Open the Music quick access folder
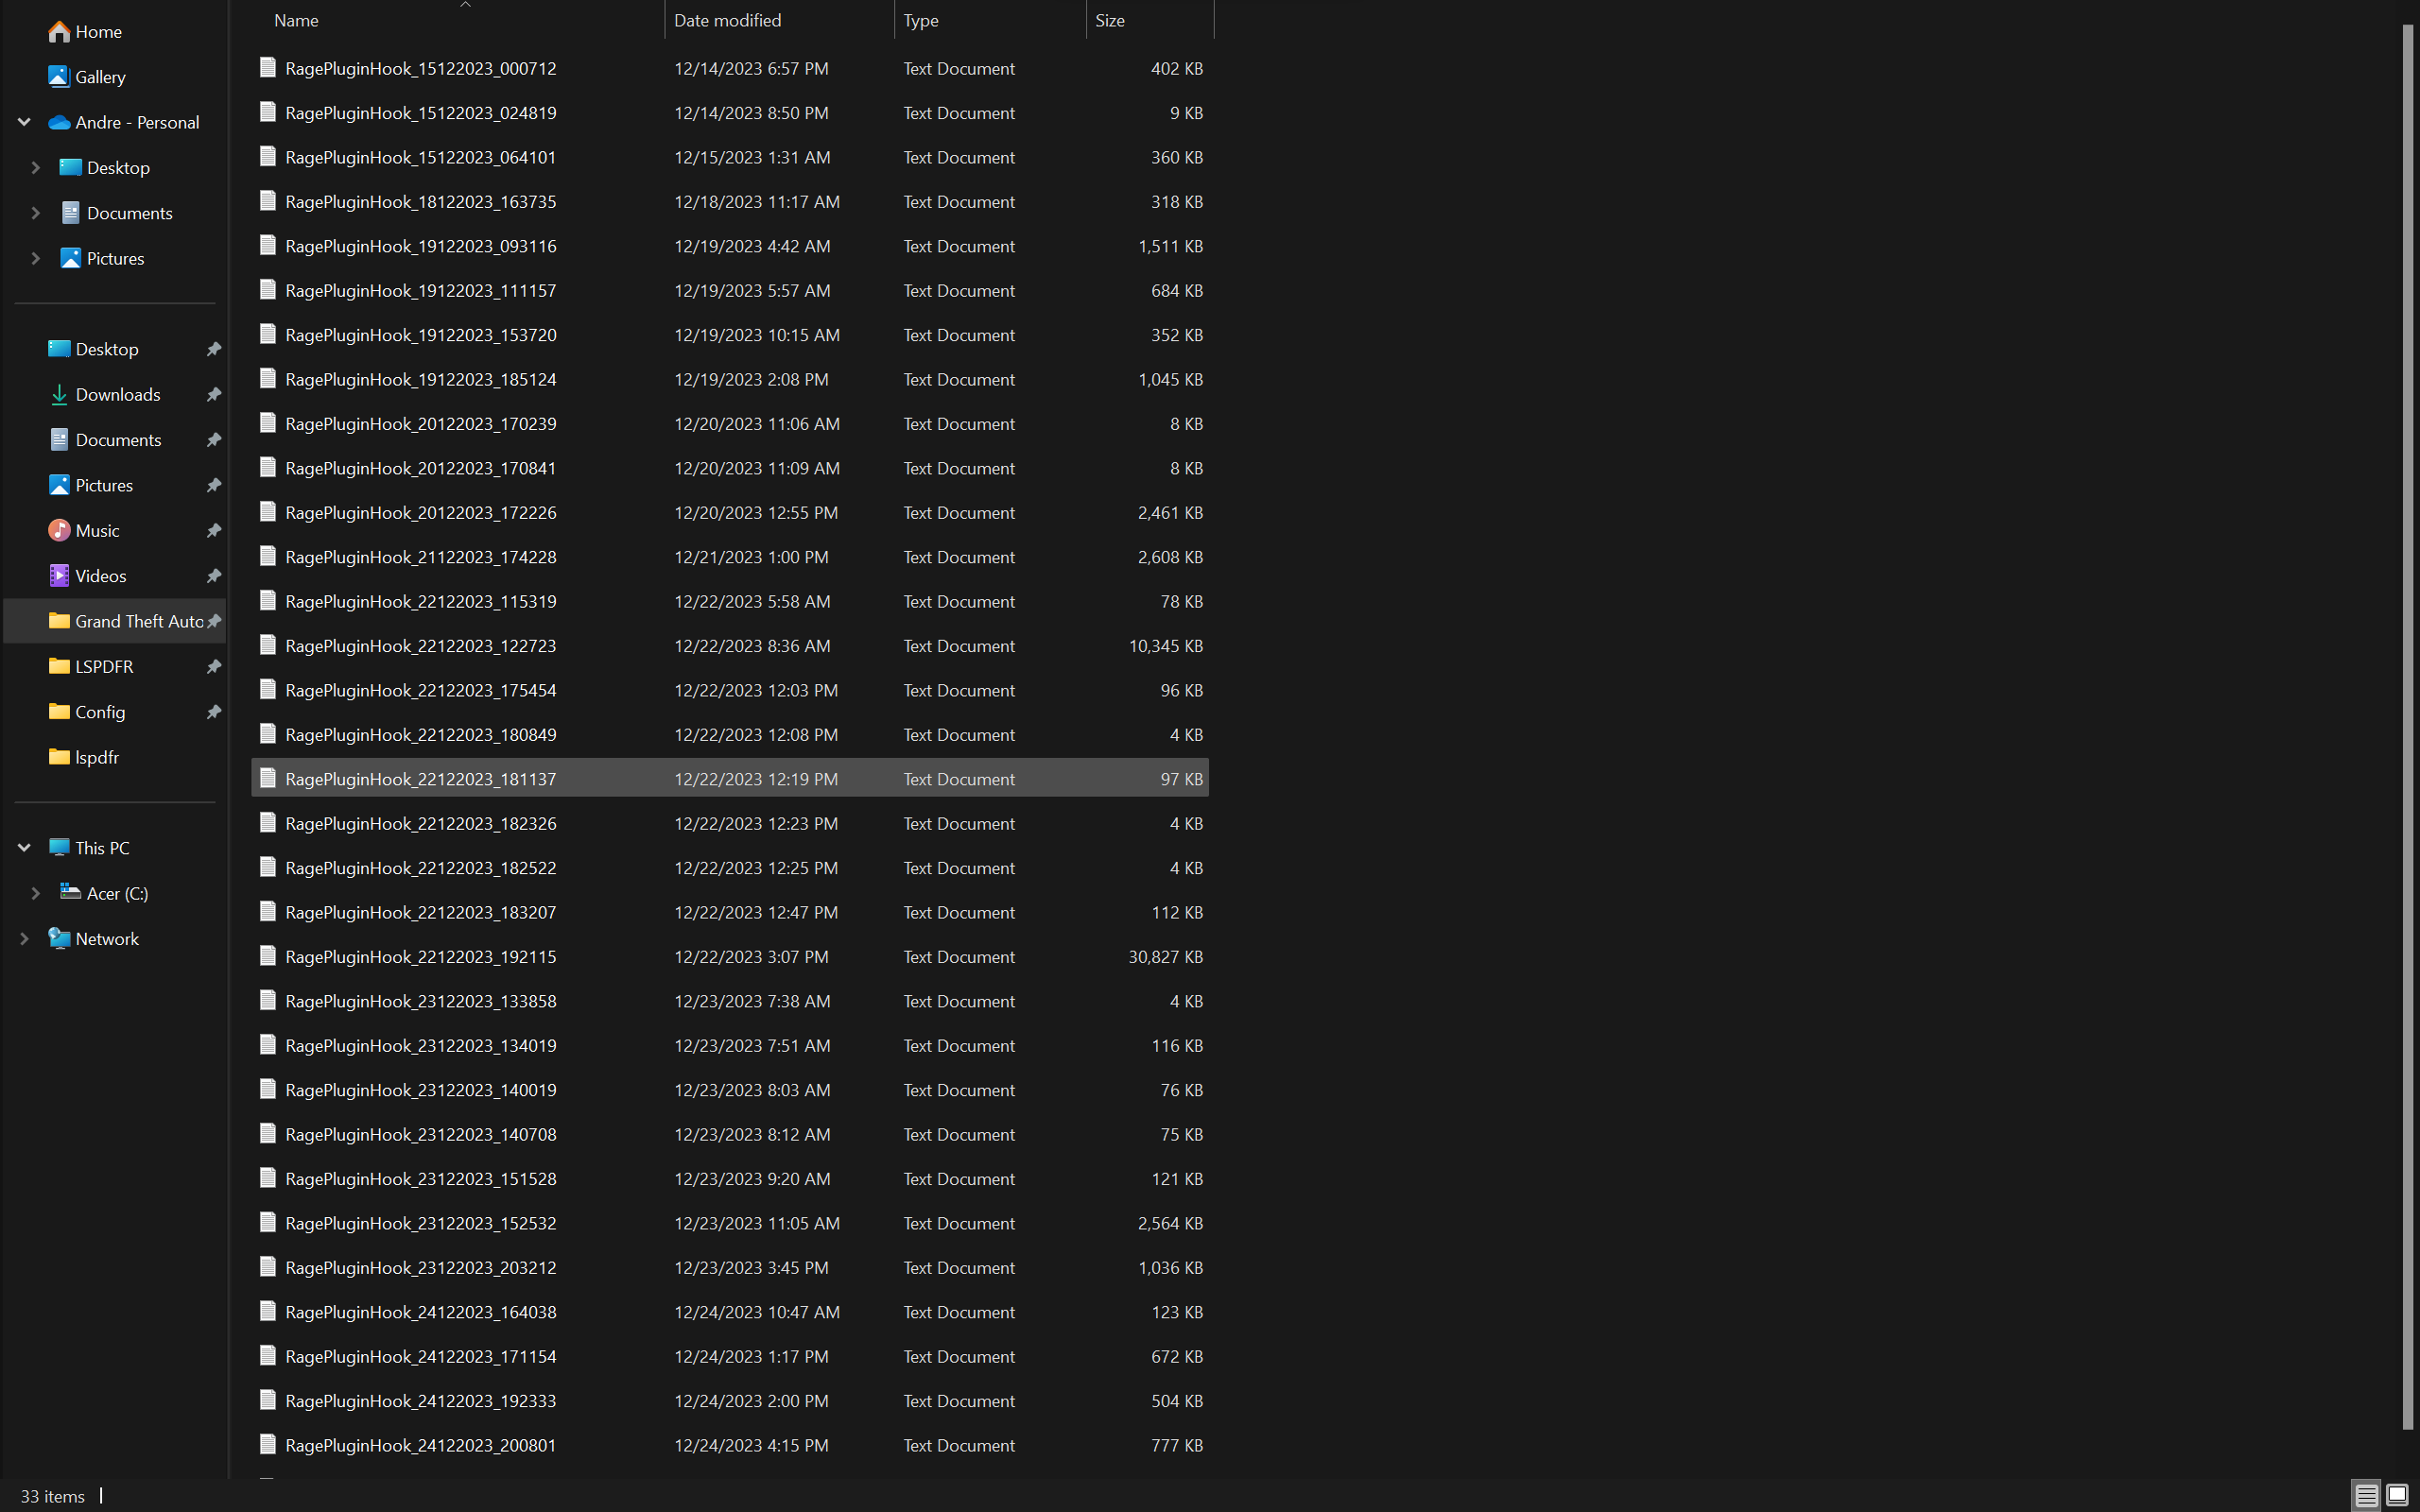Screen dimensions: 2420x1512 (96, 531)
